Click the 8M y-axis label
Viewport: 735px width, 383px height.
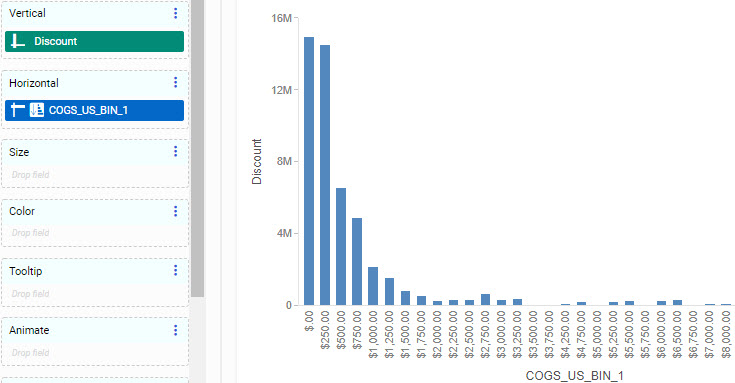click(x=284, y=161)
